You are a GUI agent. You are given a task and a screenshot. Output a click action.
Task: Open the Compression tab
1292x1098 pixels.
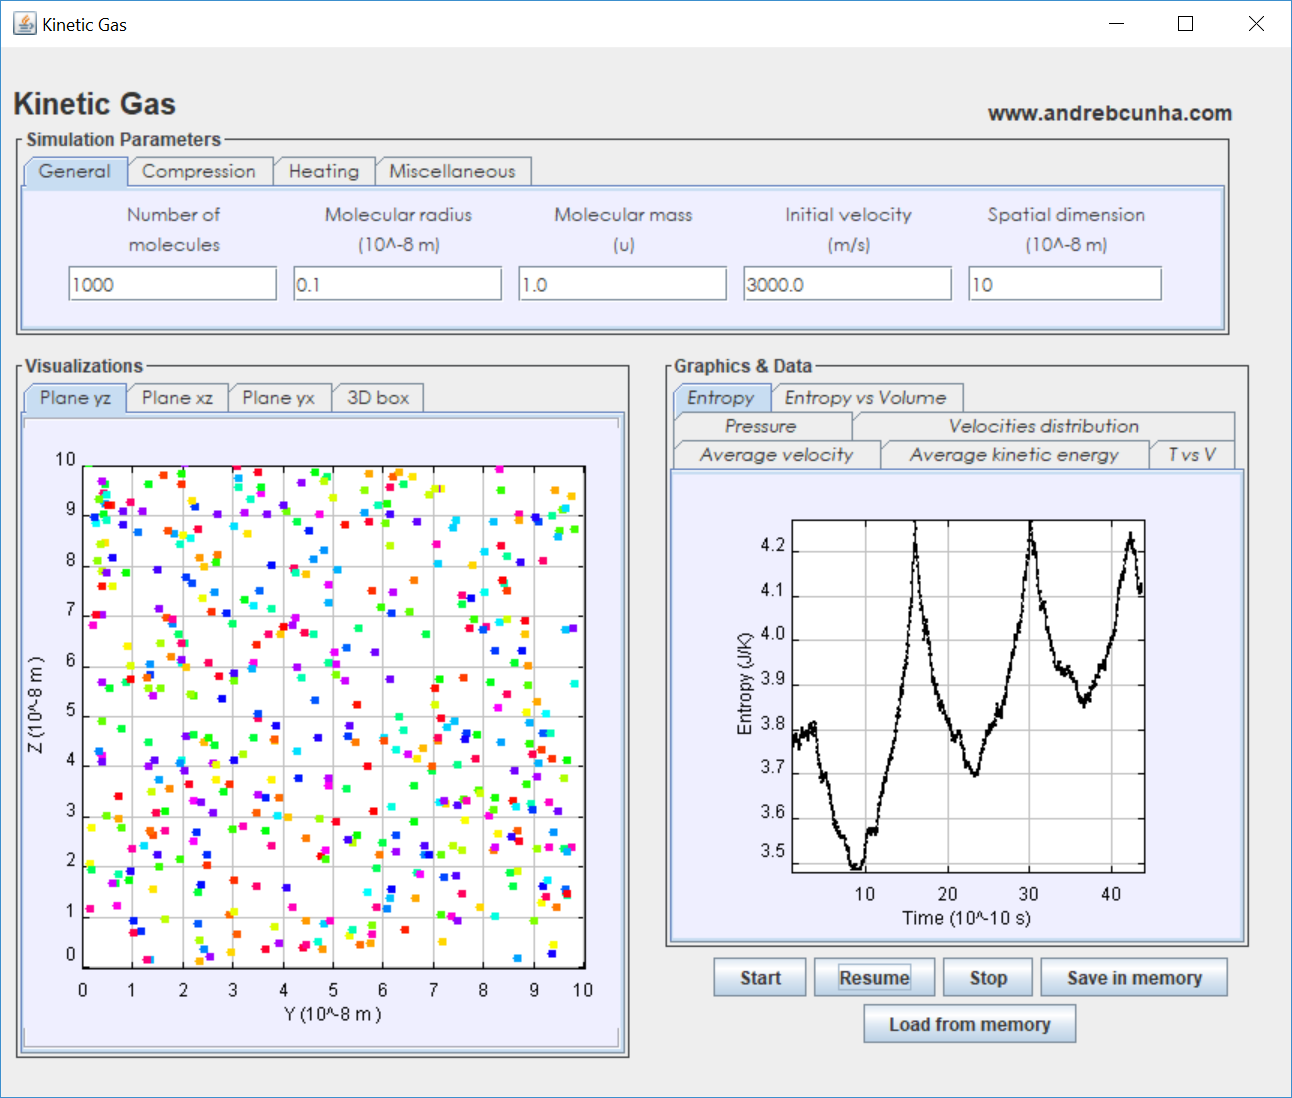click(x=199, y=171)
